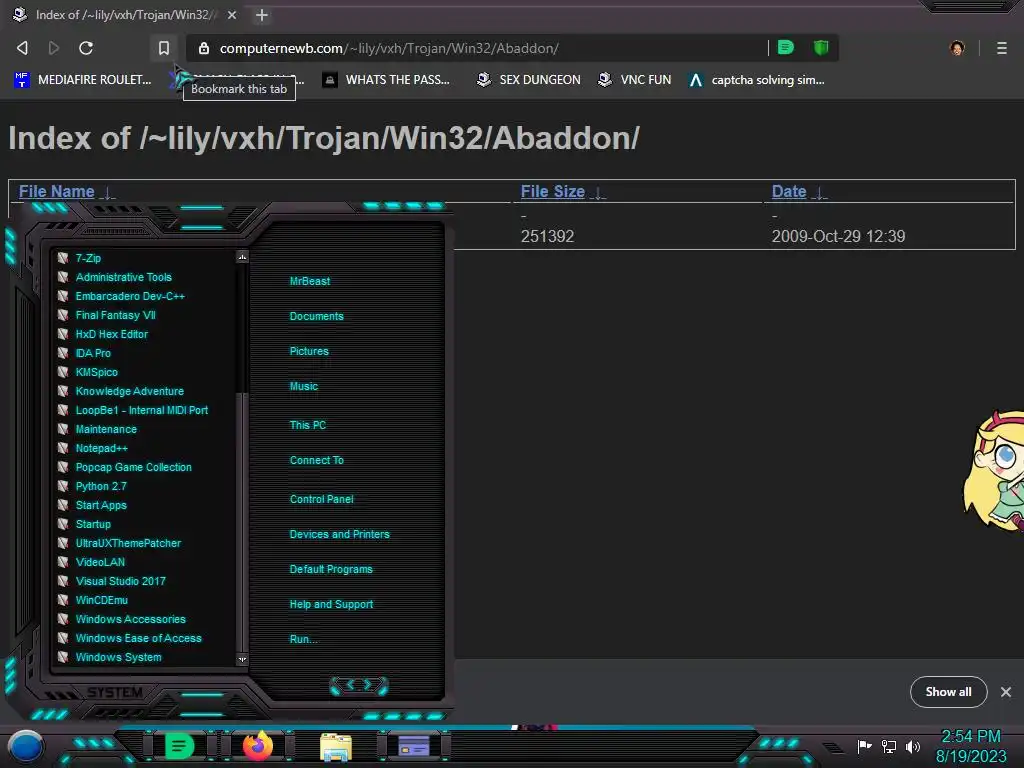Image resolution: width=1024 pixels, height=768 pixels.
Task: Sort listing by Date
Action: pos(789,191)
